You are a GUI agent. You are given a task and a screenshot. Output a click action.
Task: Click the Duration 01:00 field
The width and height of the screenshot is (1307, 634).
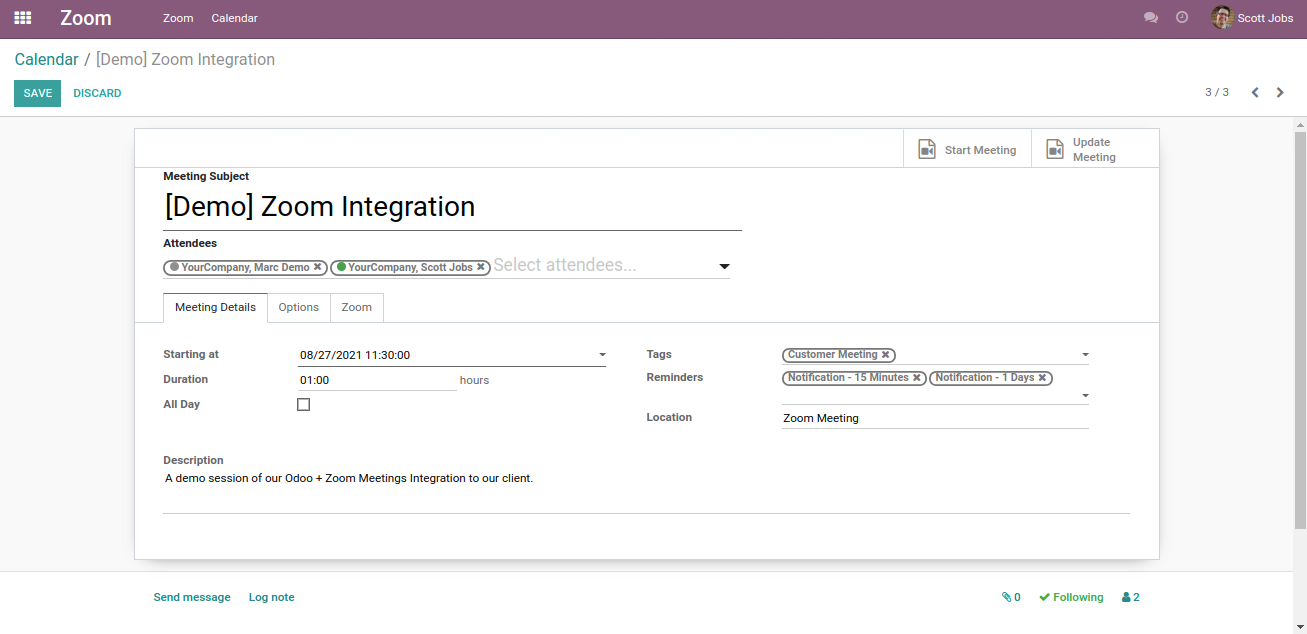pyautogui.click(x=377, y=380)
